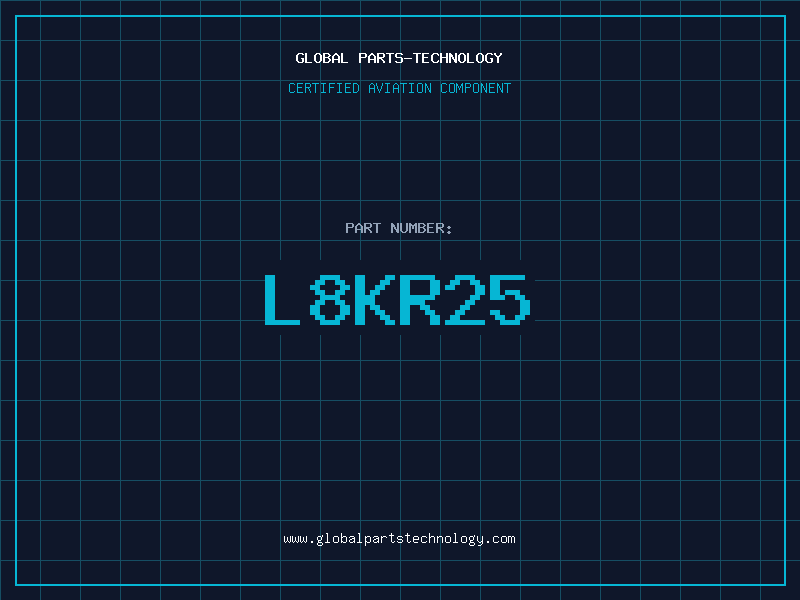Click the PART NUMBER: label
Screen dimensions: 800x600
pos(399,228)
